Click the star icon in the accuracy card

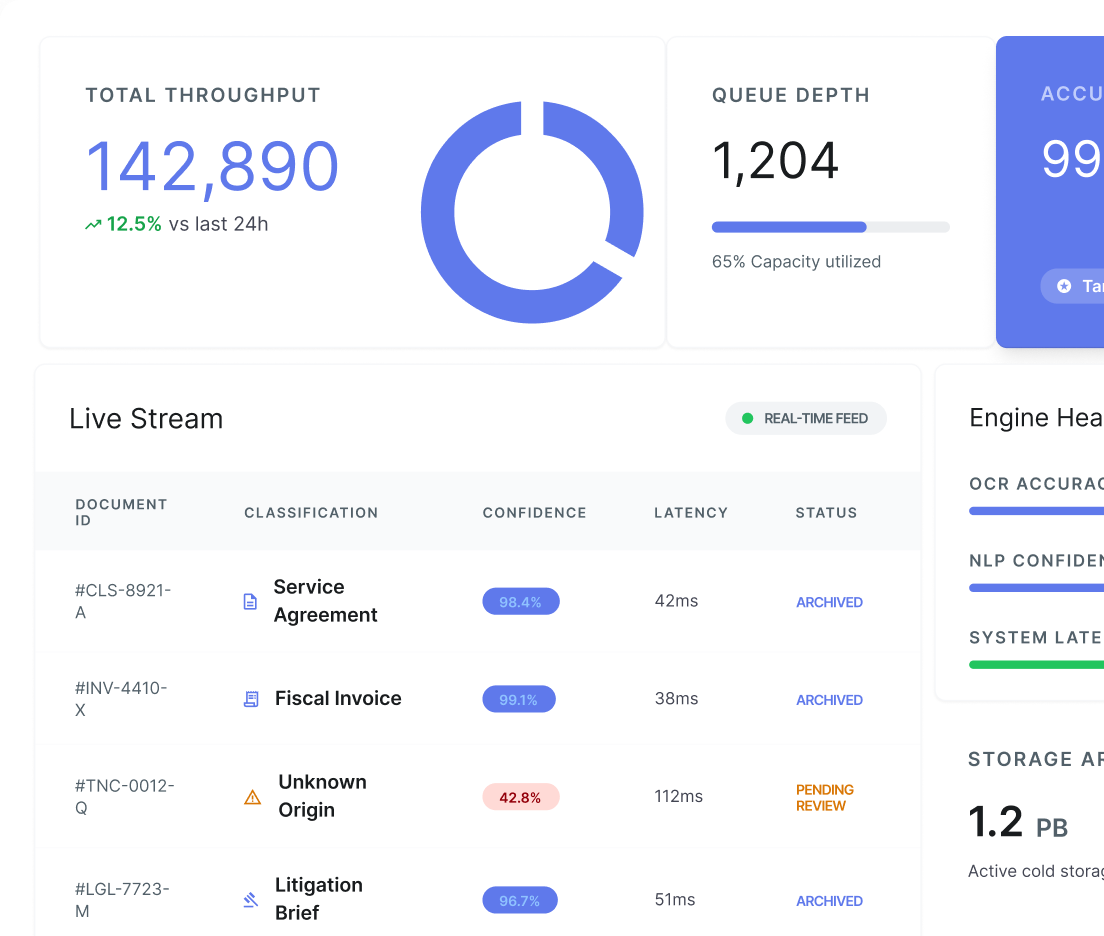tap(1064, 286)
